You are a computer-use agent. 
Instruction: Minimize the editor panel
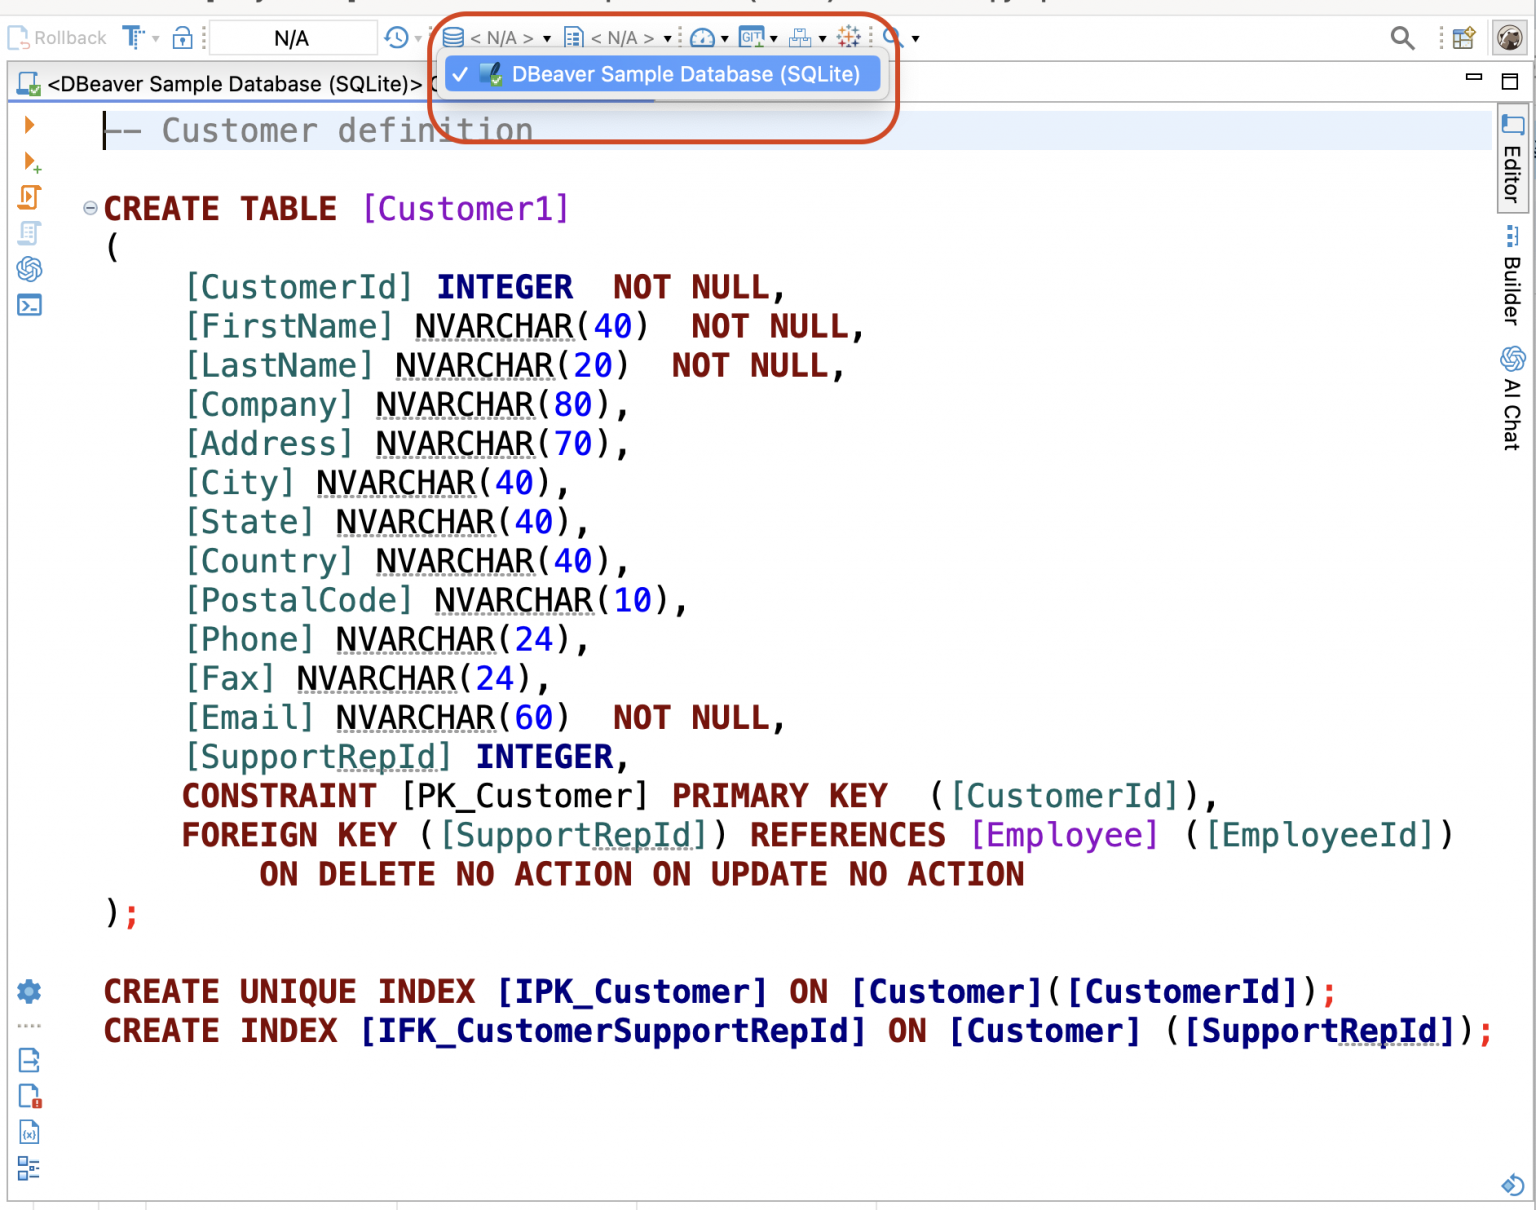click(x=1473, y=77)
